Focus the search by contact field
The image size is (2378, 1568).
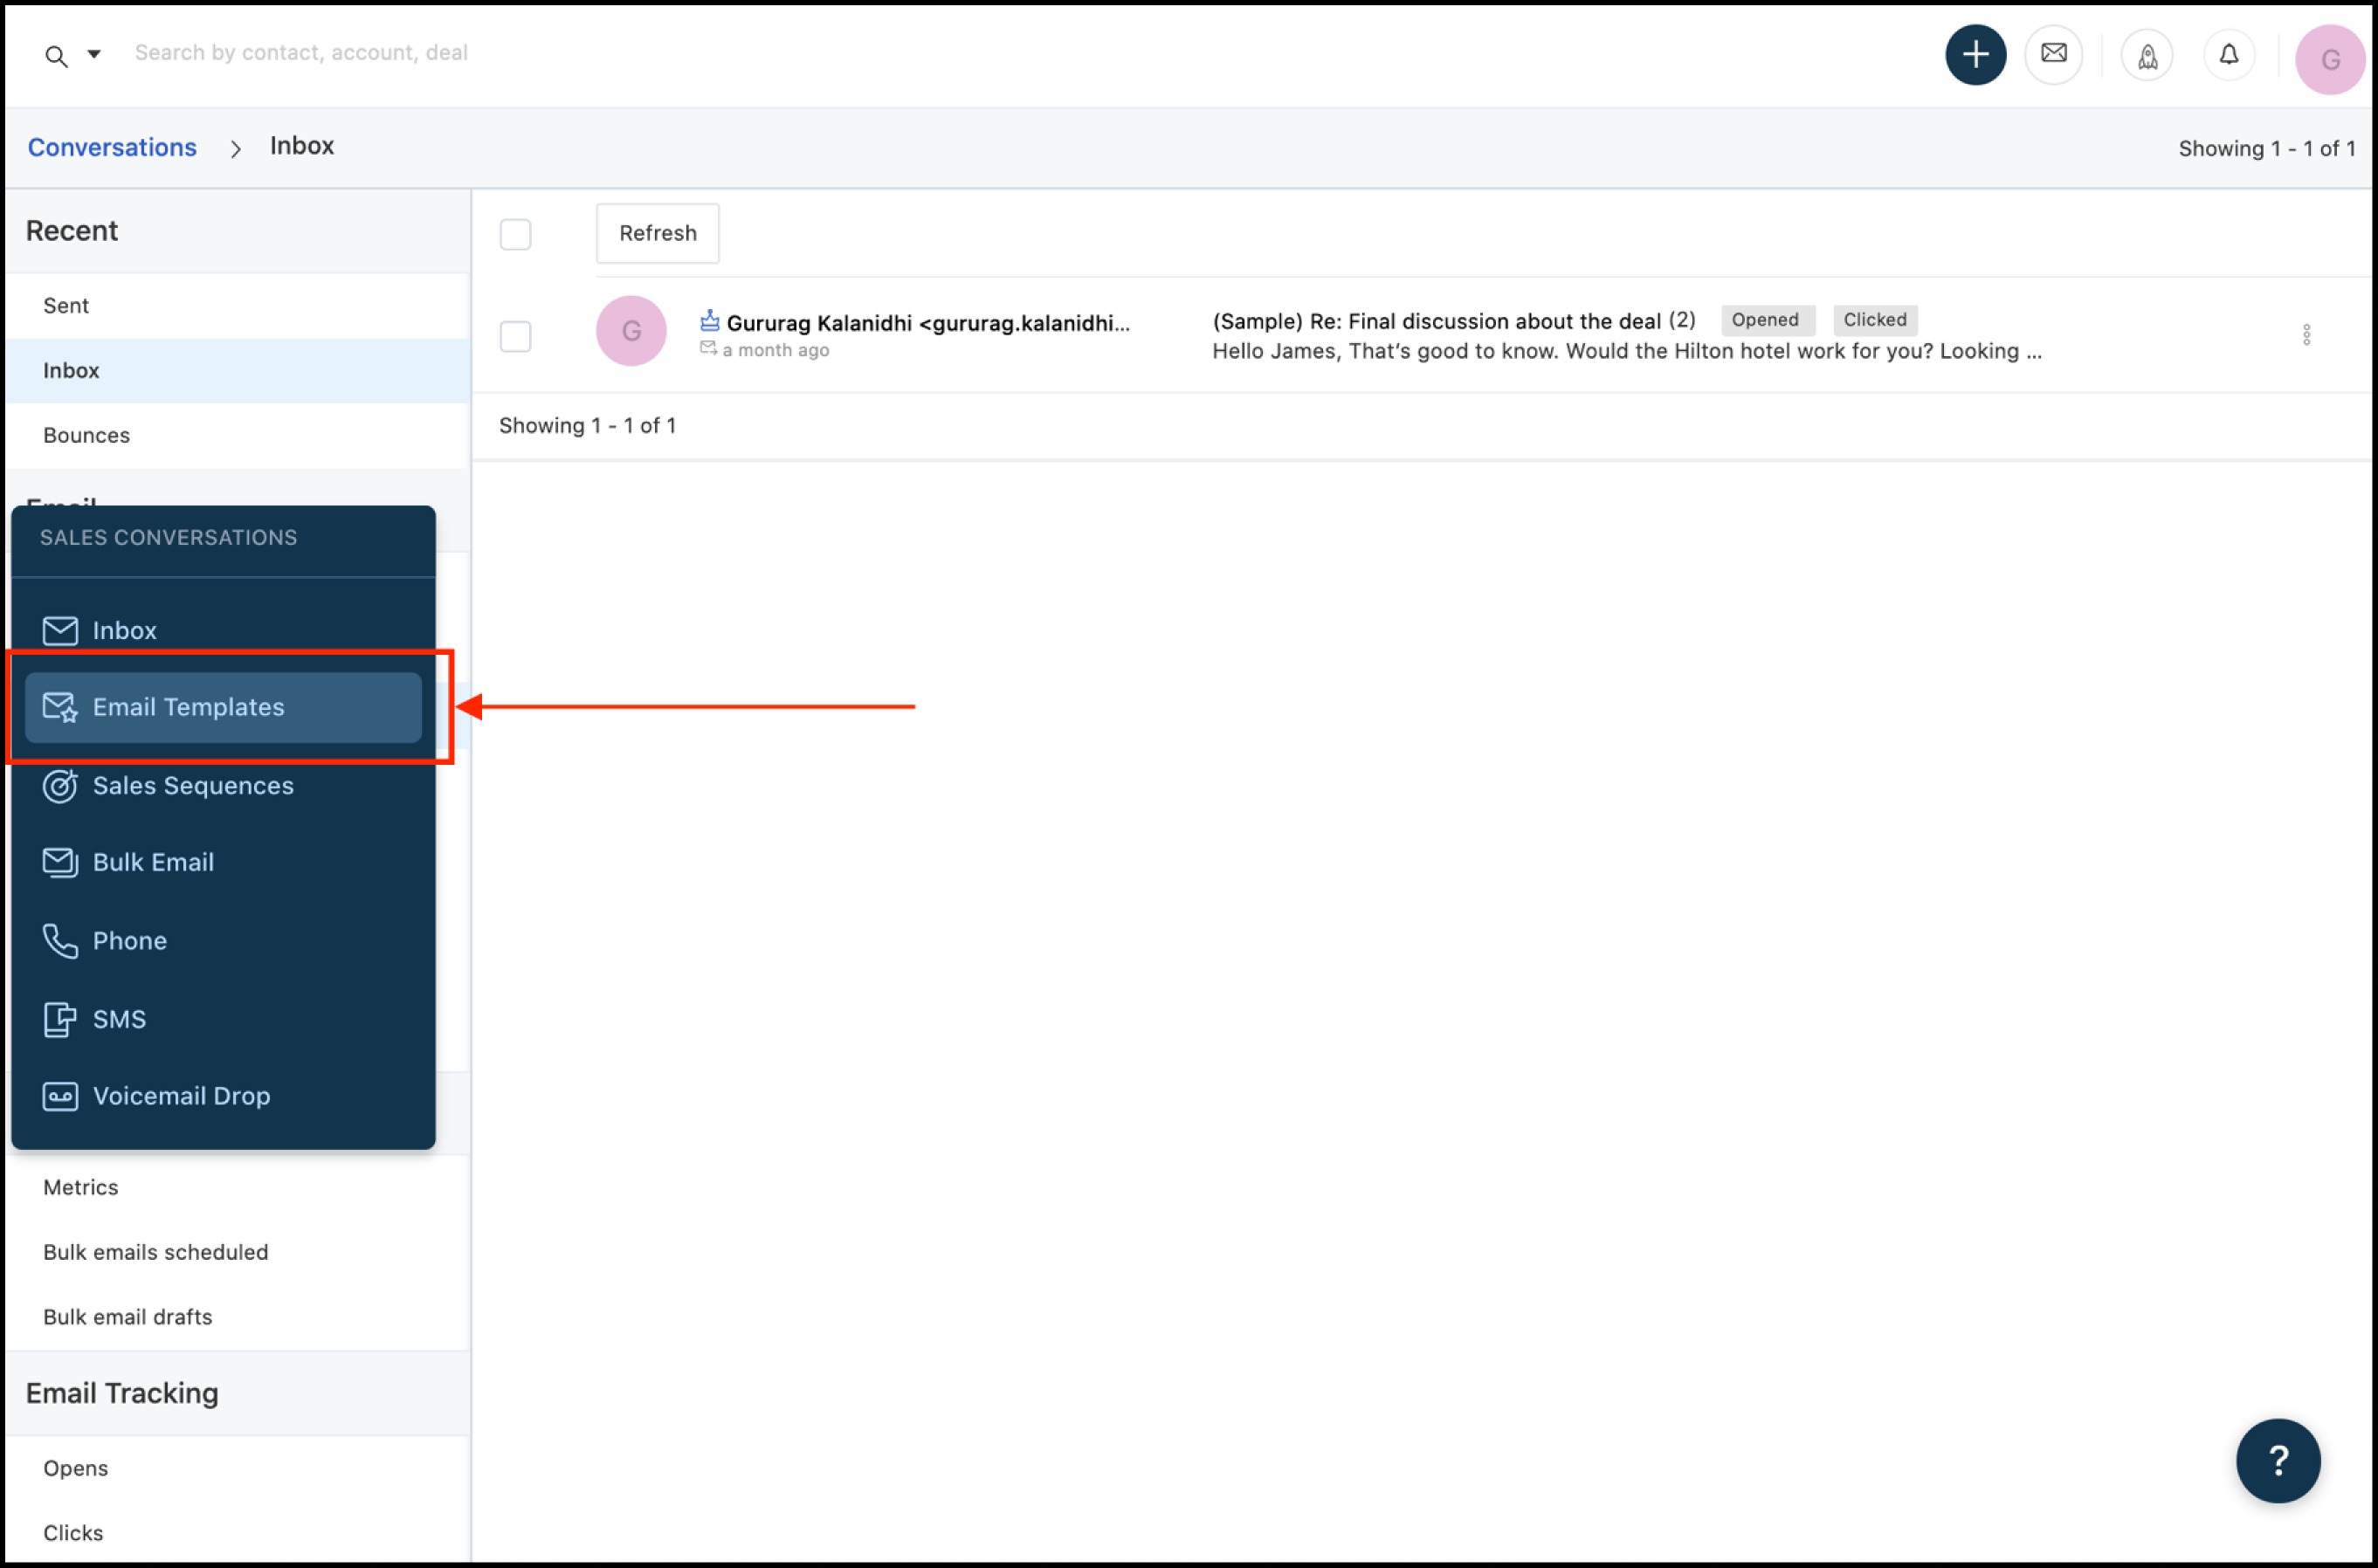(x=301, y=53)
